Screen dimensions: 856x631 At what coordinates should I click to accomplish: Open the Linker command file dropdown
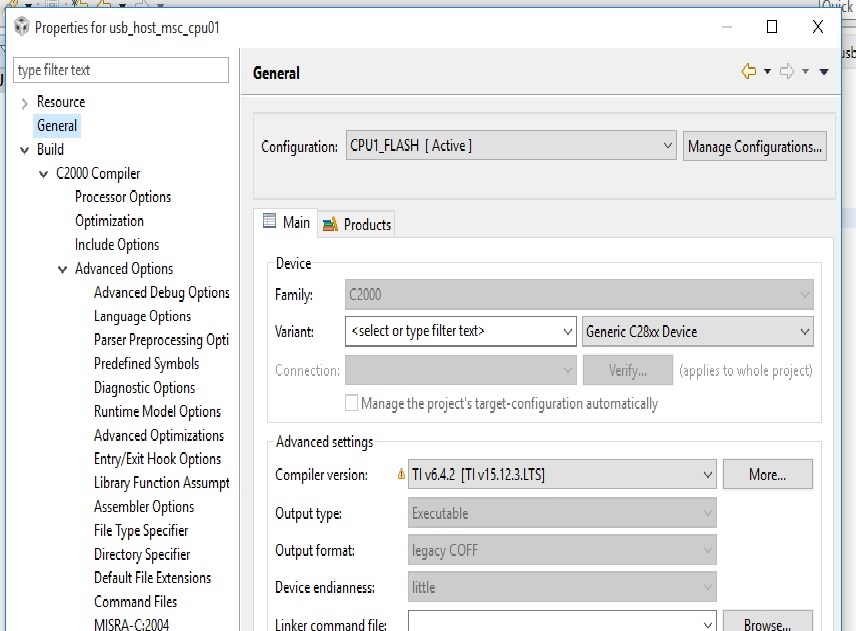click(x=562, y=621)
